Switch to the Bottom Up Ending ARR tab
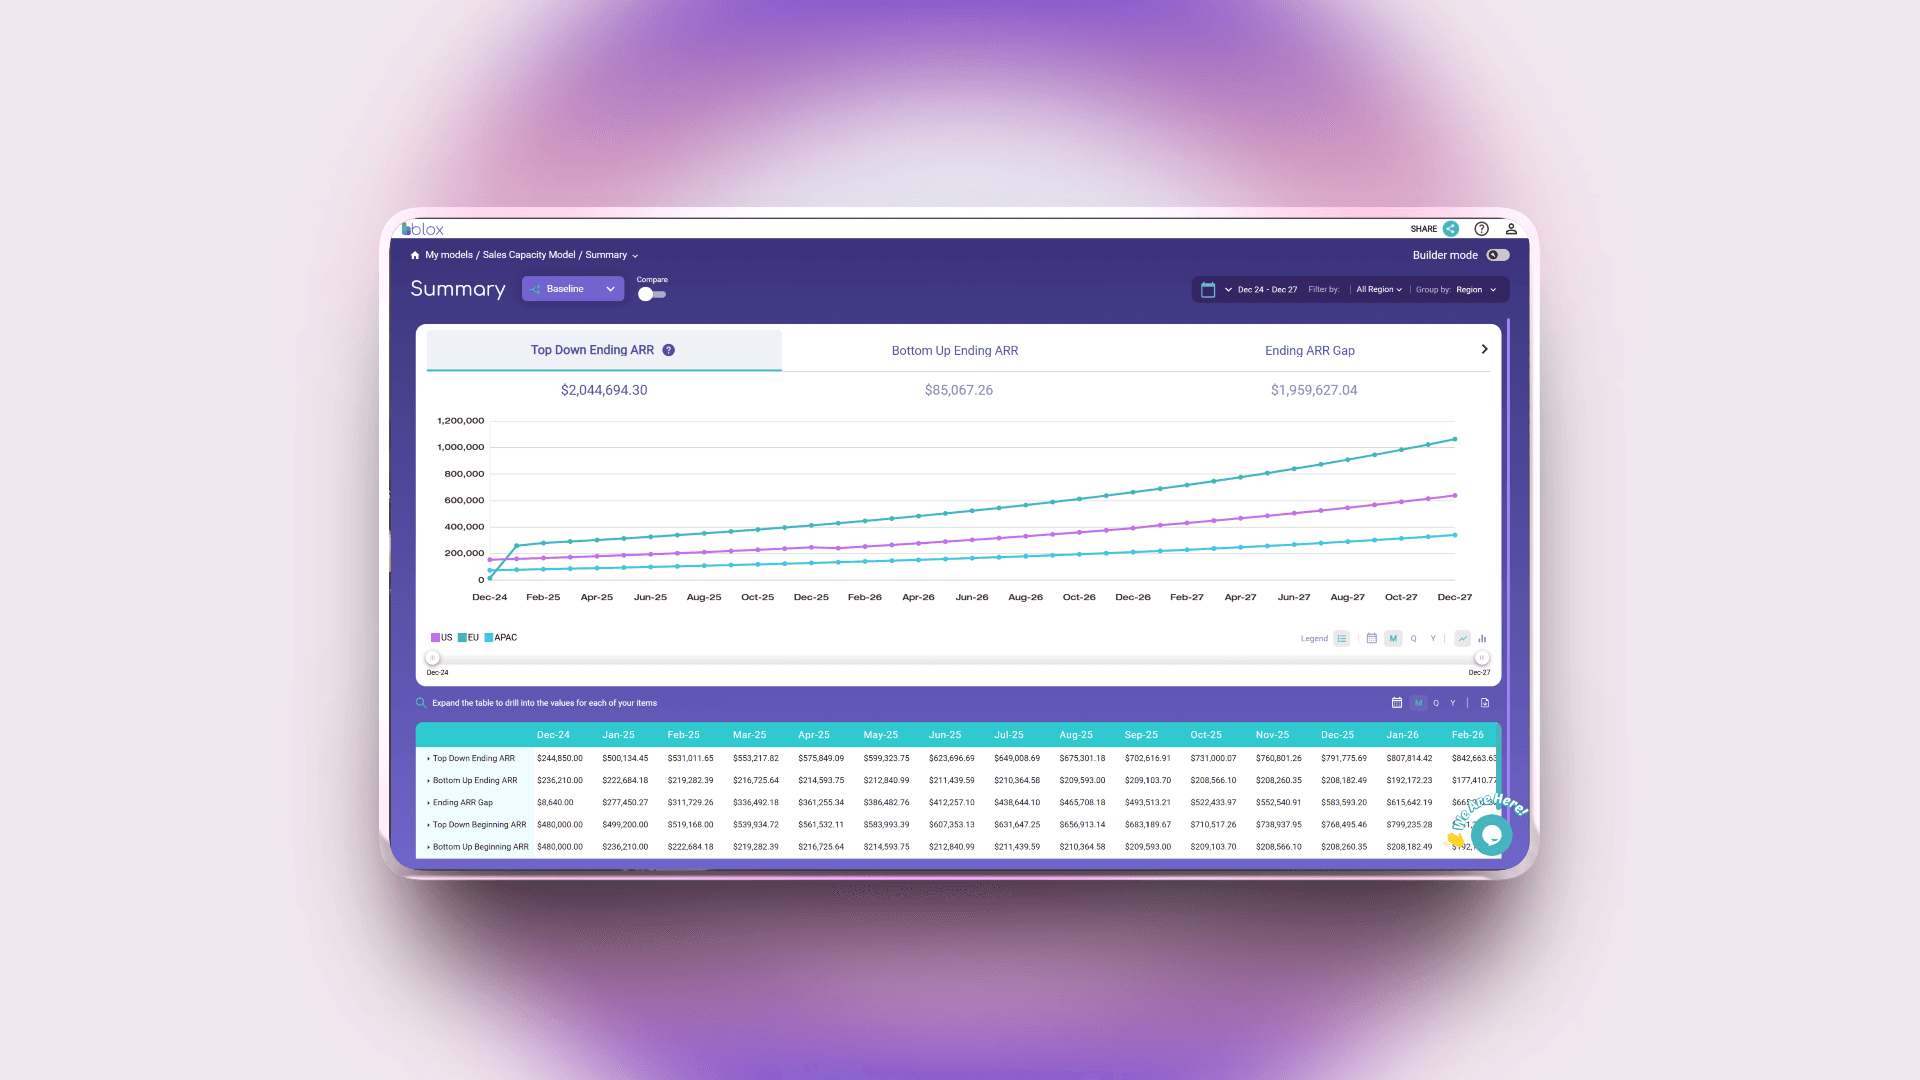Viewport: 1920px width, 1080px height. coord(954,351)
